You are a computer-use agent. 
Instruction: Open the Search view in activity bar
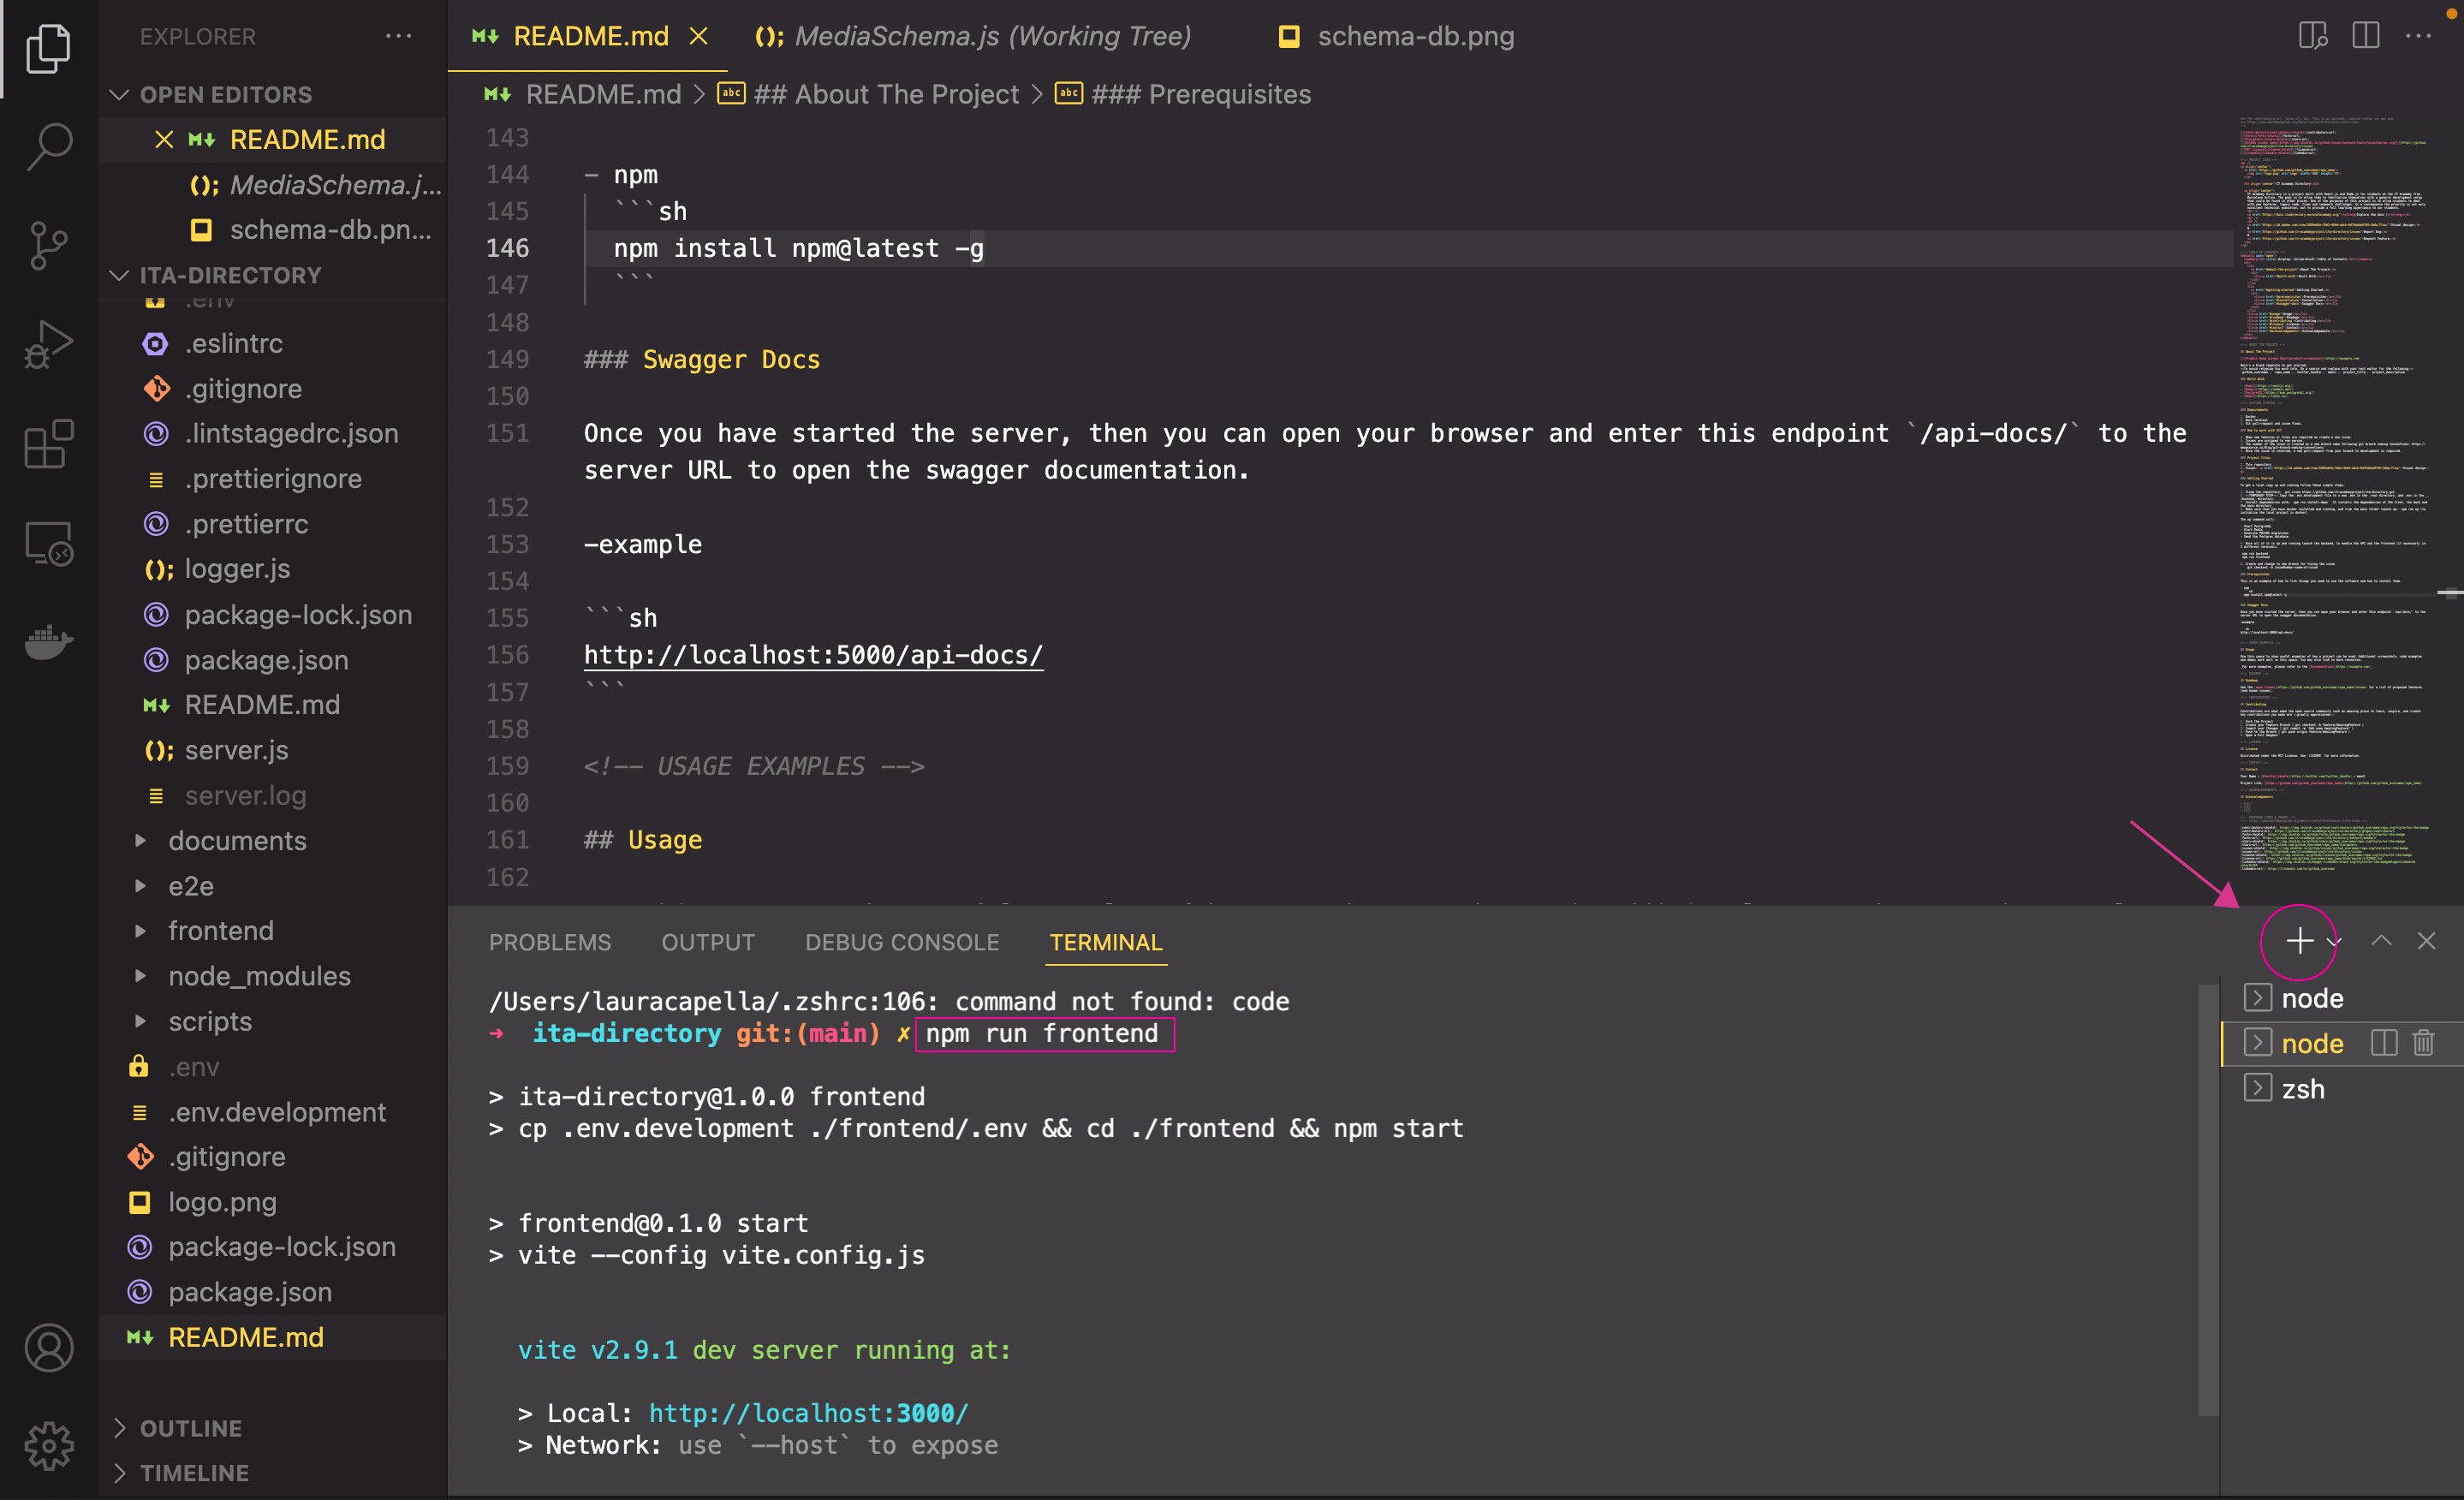pos(48,147)
